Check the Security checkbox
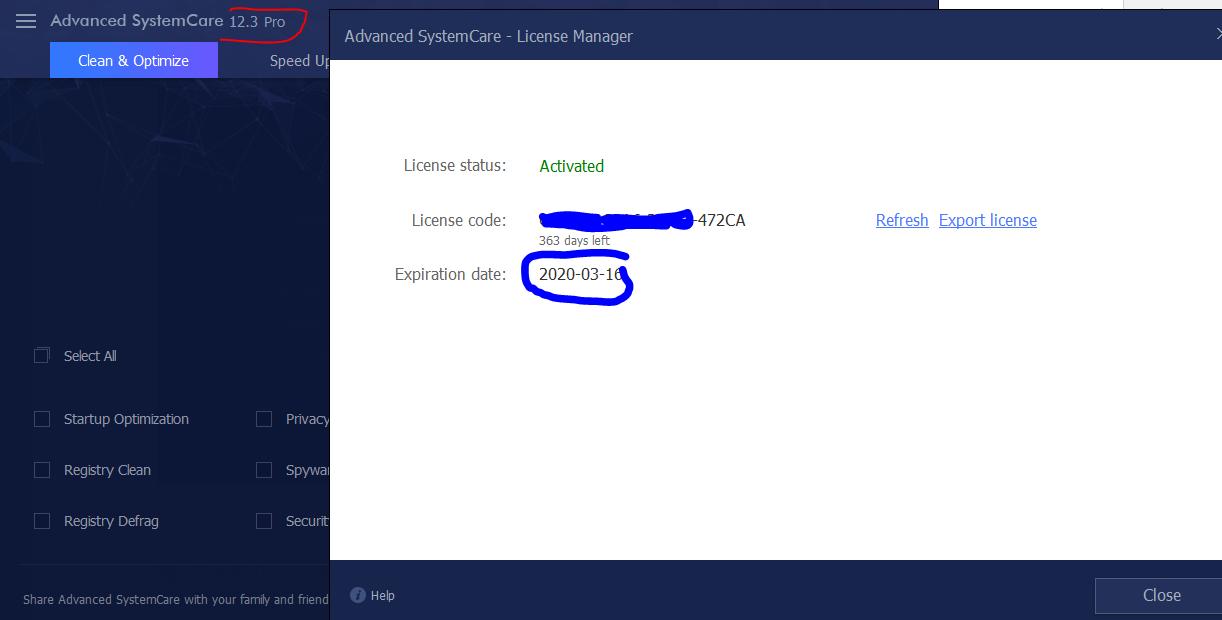 pyautogui.click(x=264, y=521)
